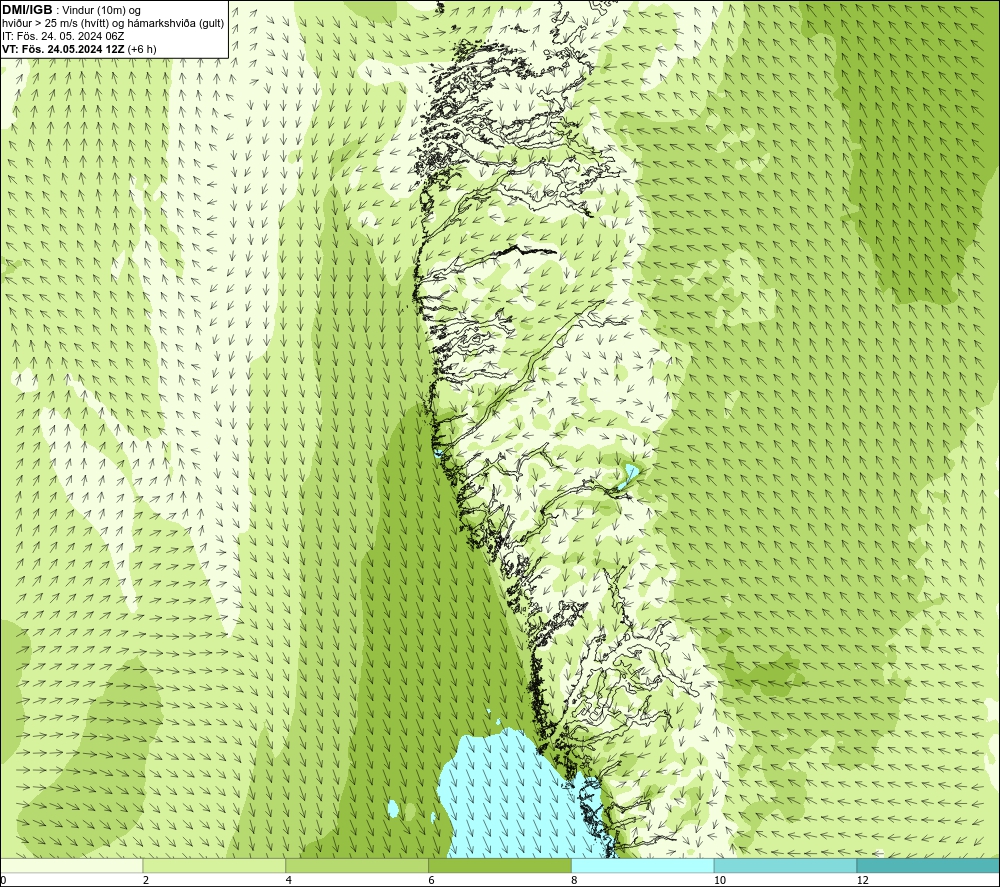Click the scale label "10"
1000x887 pixels.
click(720, 880)
